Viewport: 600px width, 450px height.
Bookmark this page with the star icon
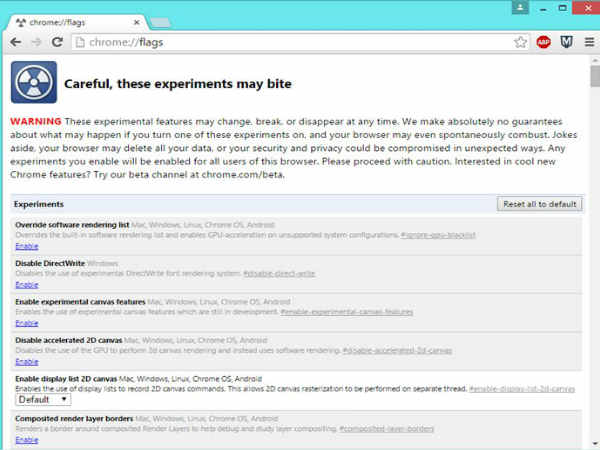[x=520, y=42]
